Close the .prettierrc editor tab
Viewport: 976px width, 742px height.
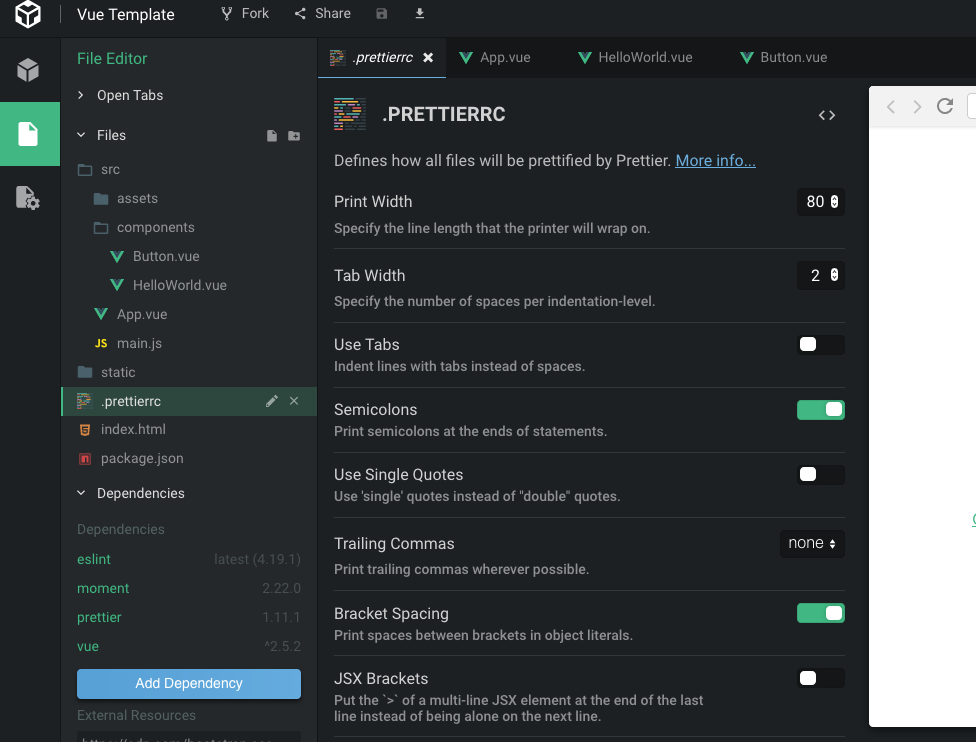tap(428, 57)
